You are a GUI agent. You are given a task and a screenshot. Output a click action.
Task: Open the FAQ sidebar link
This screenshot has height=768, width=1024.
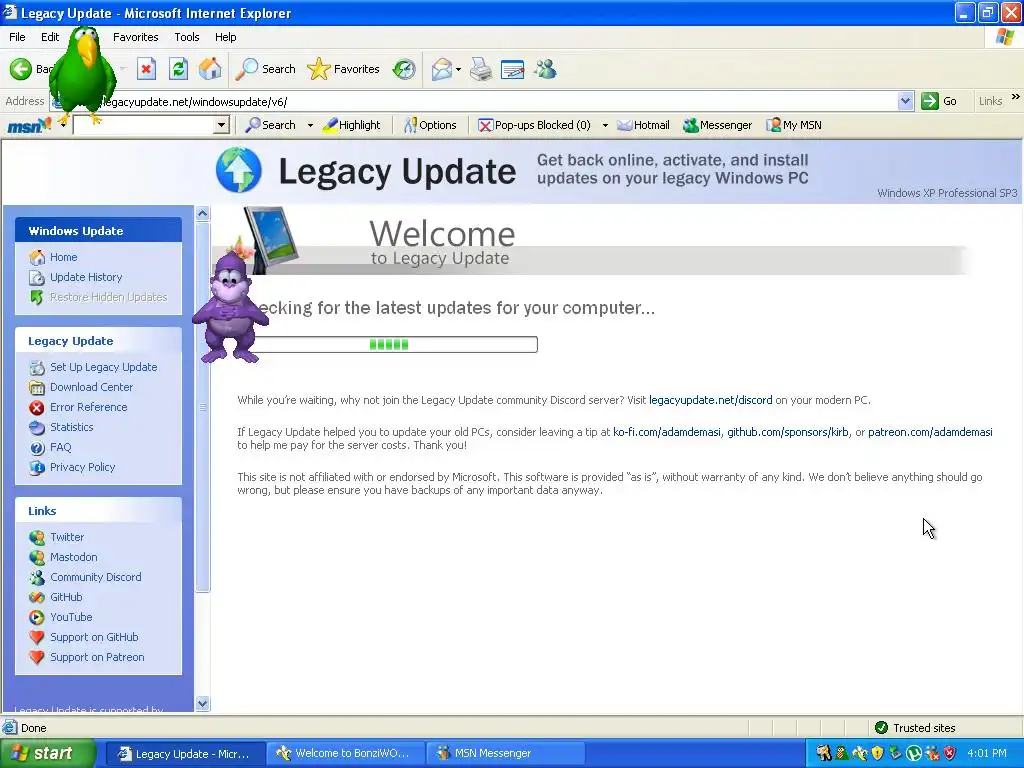tap(61, 447)
